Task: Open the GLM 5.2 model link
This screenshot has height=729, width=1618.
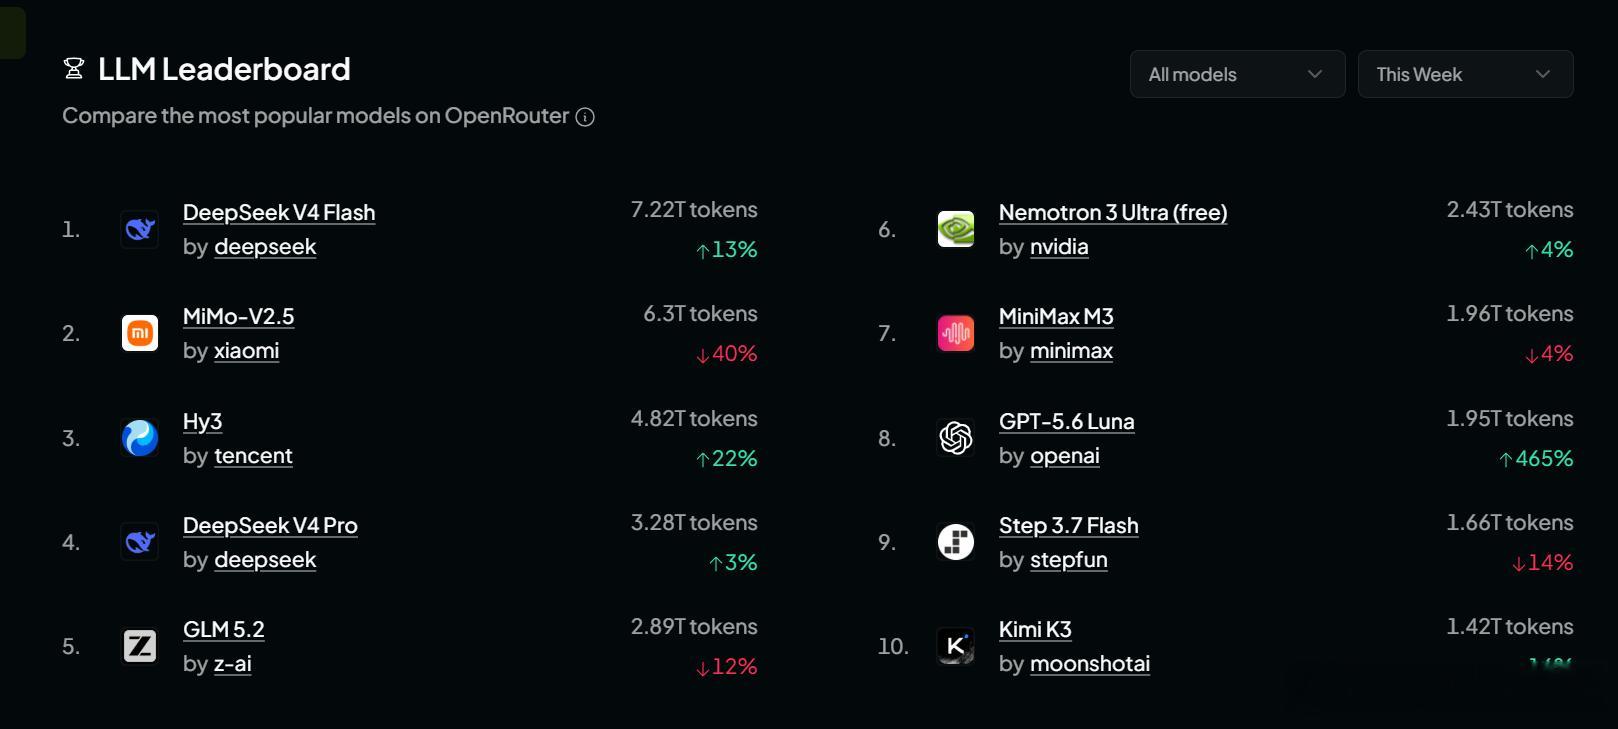Action: click(x=224, y=629)
